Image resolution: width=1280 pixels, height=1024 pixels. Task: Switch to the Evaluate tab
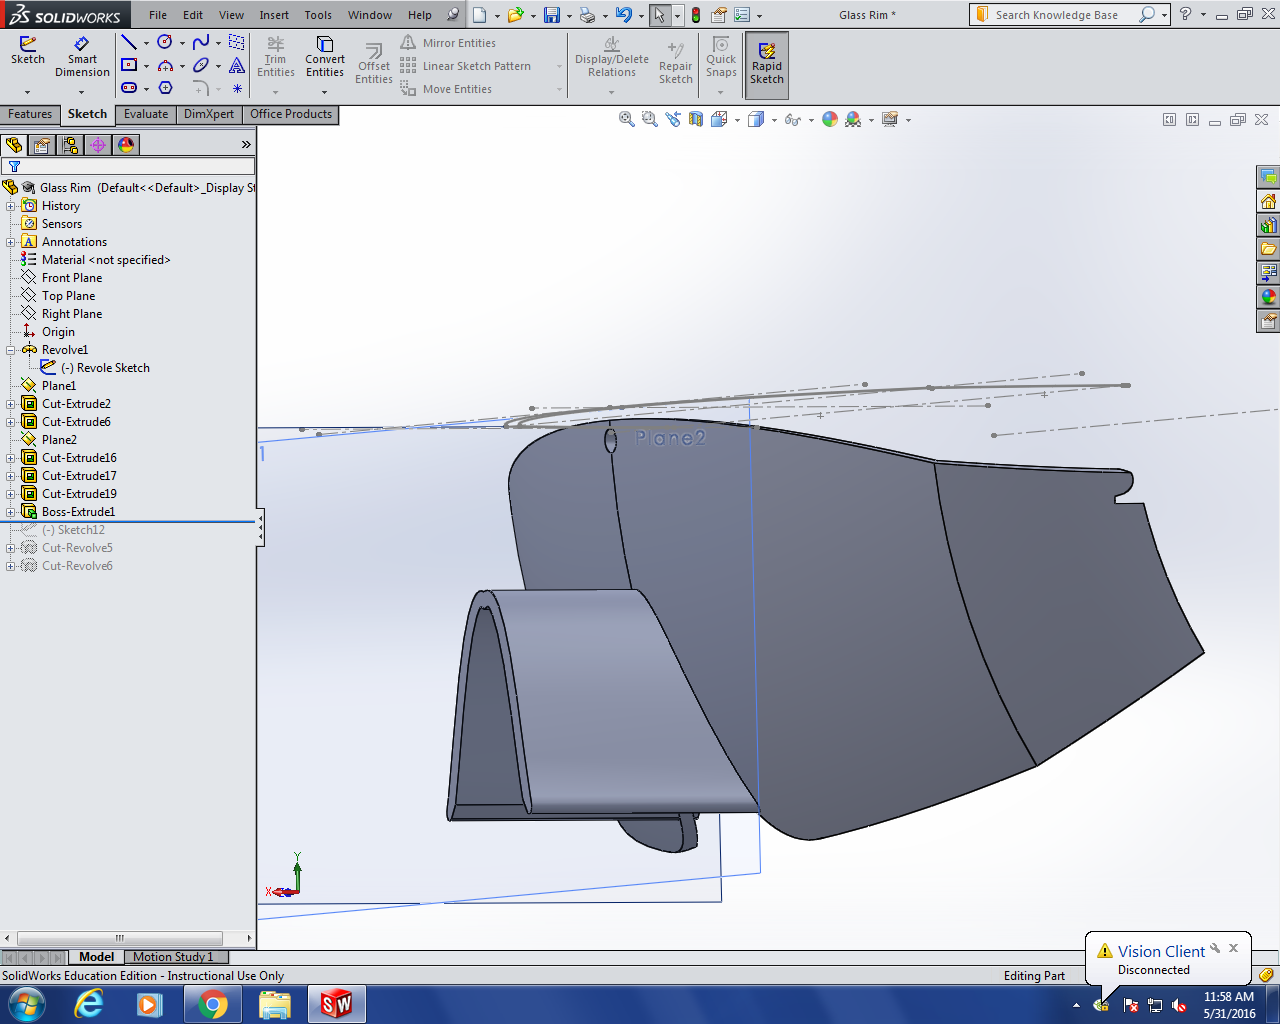click(x=146, y=114)
